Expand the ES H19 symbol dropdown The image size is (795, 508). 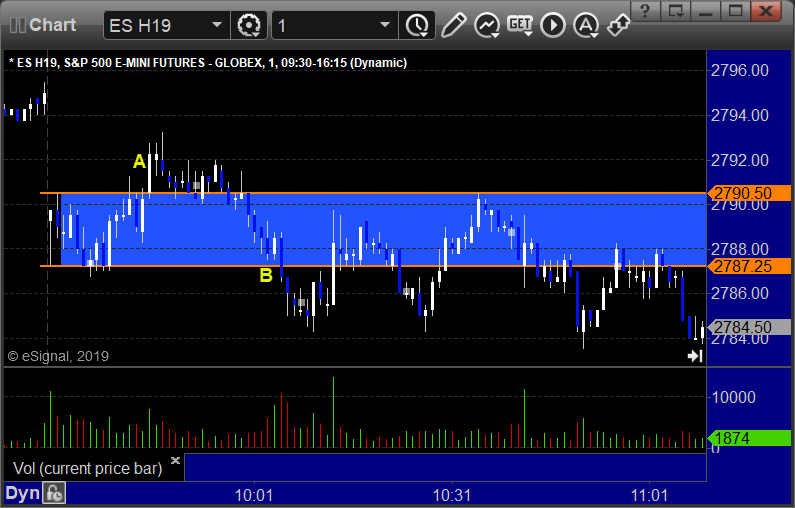216,25
